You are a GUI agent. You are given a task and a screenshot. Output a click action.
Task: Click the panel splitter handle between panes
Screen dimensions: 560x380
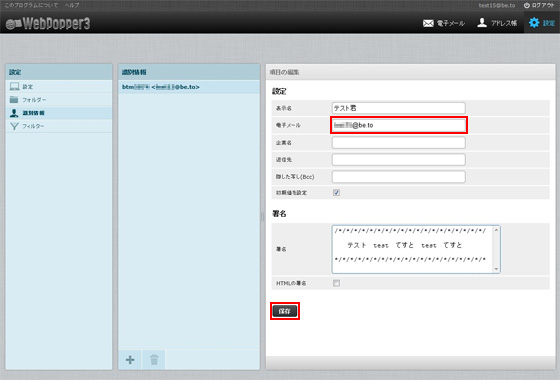pyautogui.click(x=262, y=217)
